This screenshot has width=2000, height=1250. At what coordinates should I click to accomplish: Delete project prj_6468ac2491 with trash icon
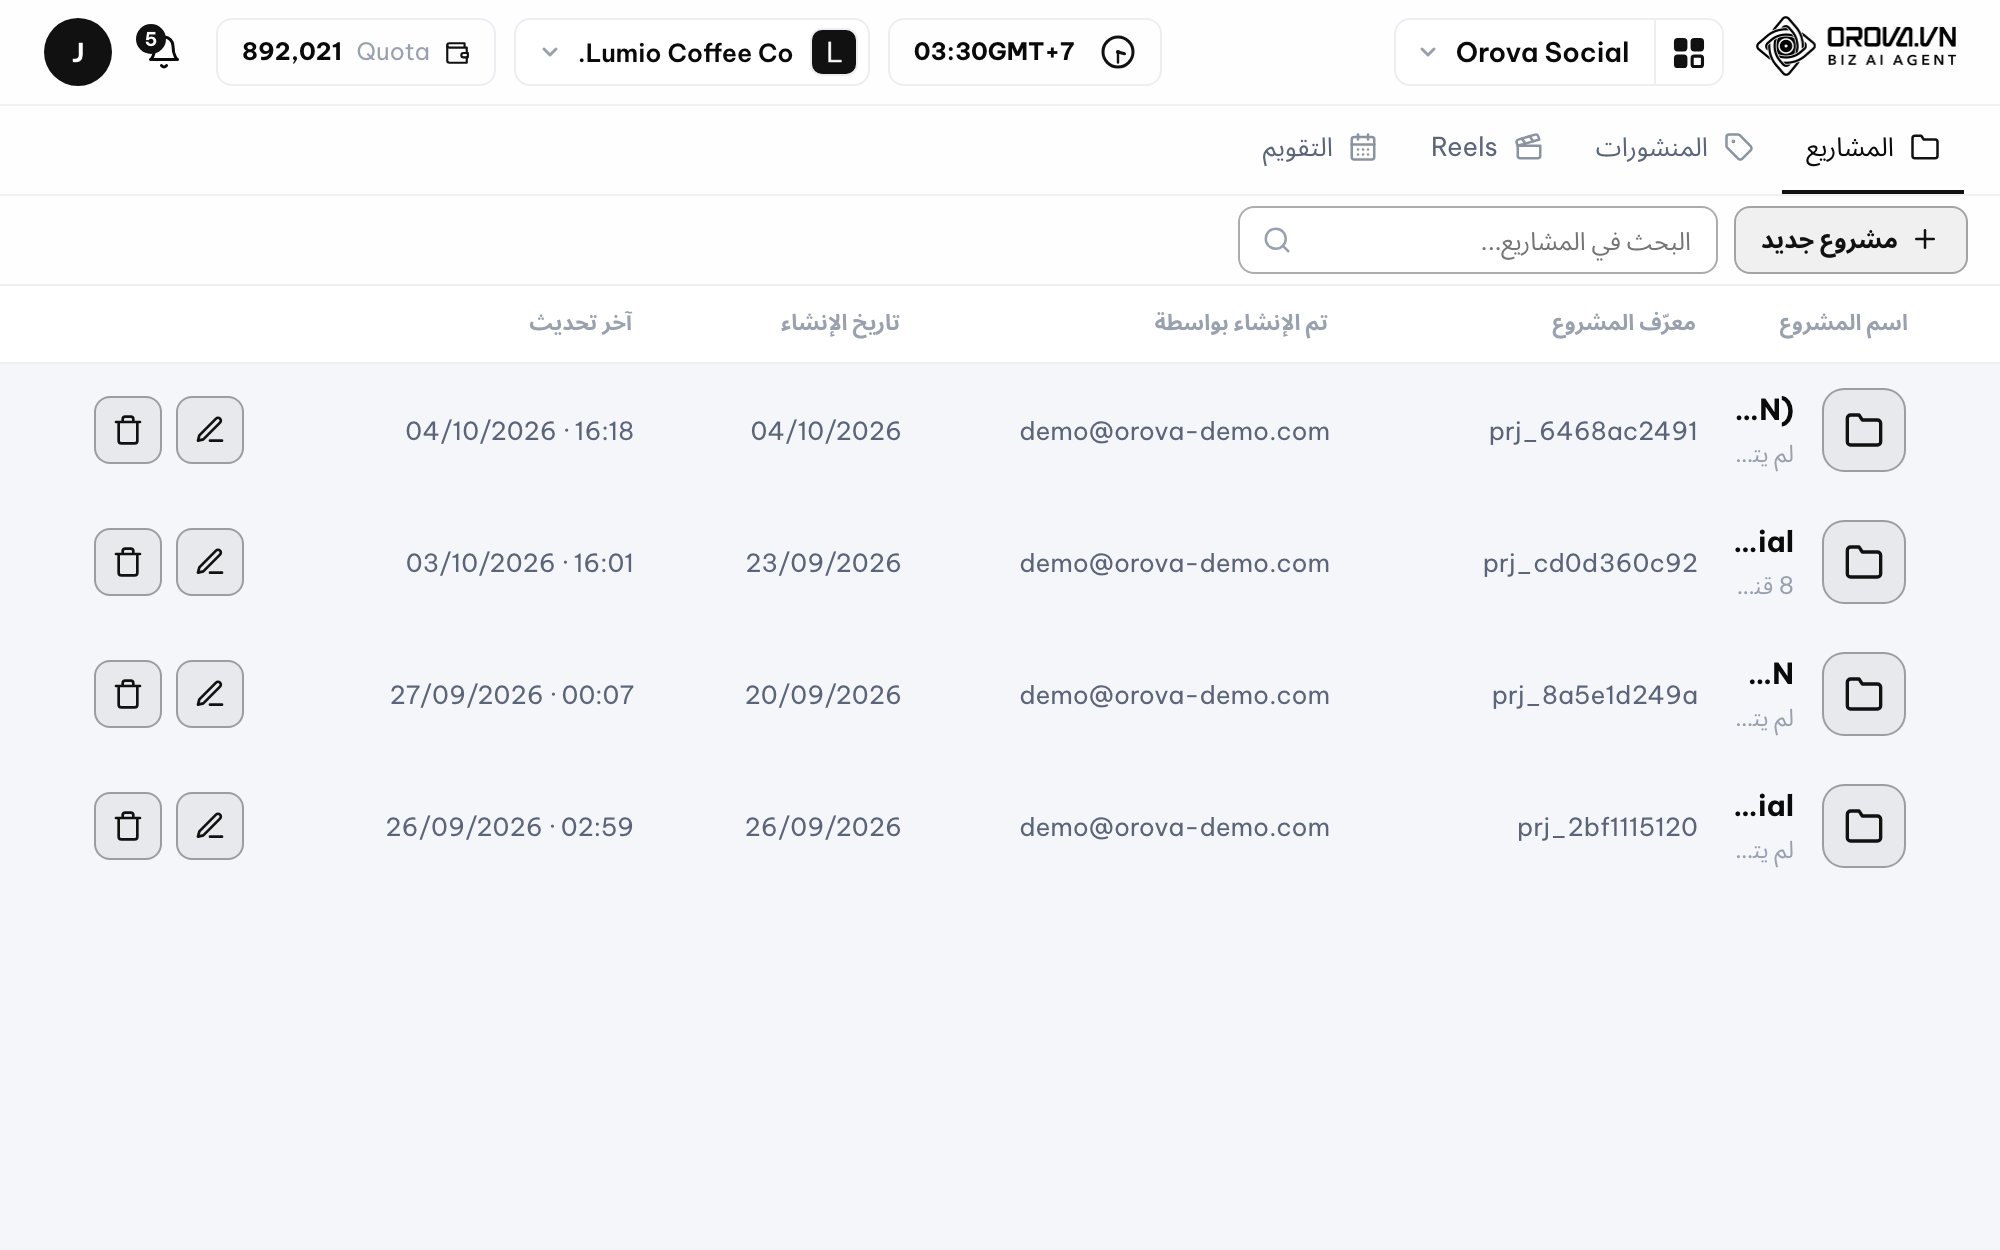point(128,430)
